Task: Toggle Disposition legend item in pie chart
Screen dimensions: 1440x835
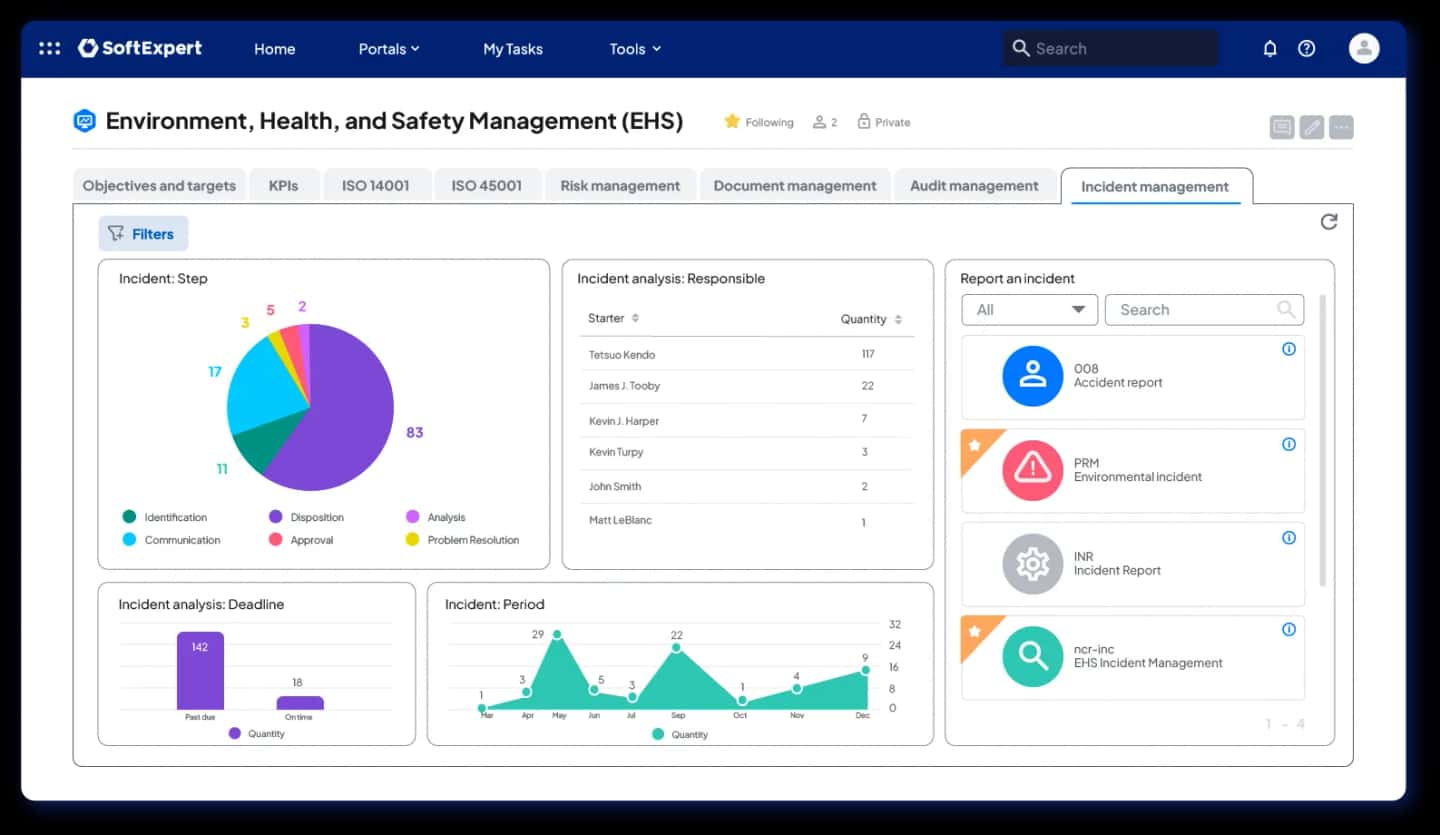Action: point(306,517)
